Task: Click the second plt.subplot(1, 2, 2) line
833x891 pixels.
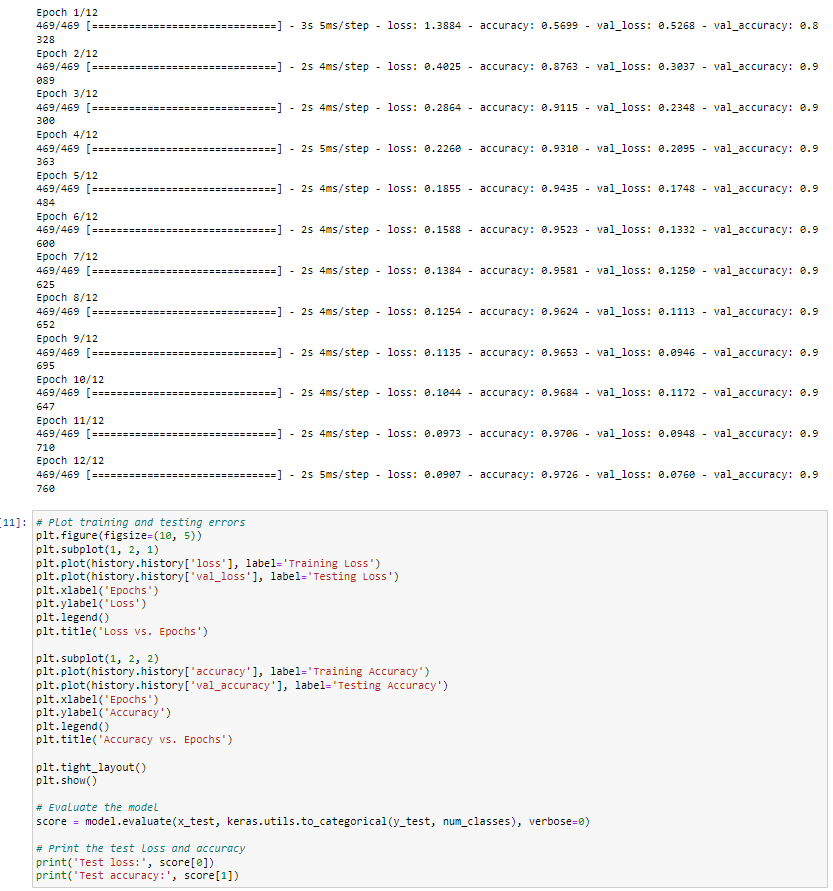Action: point(97,659)
